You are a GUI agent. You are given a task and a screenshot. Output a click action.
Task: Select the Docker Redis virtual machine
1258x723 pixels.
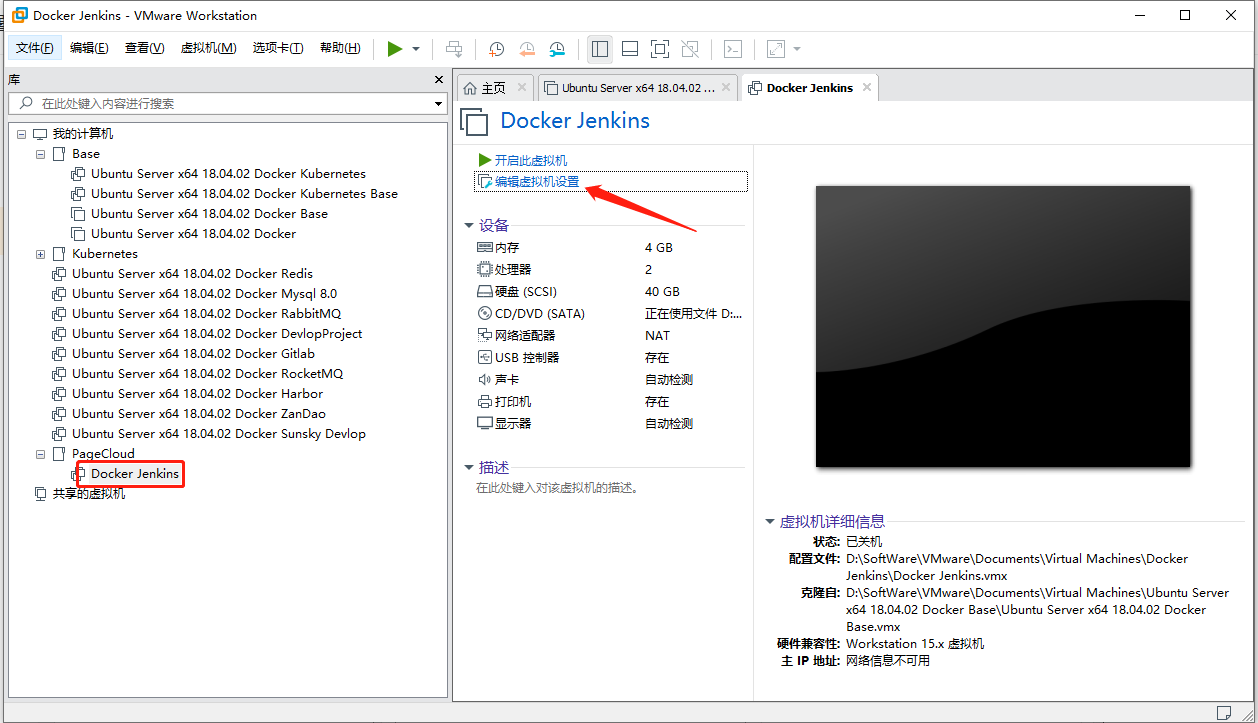pyautogui.click(x=192, y=274)
